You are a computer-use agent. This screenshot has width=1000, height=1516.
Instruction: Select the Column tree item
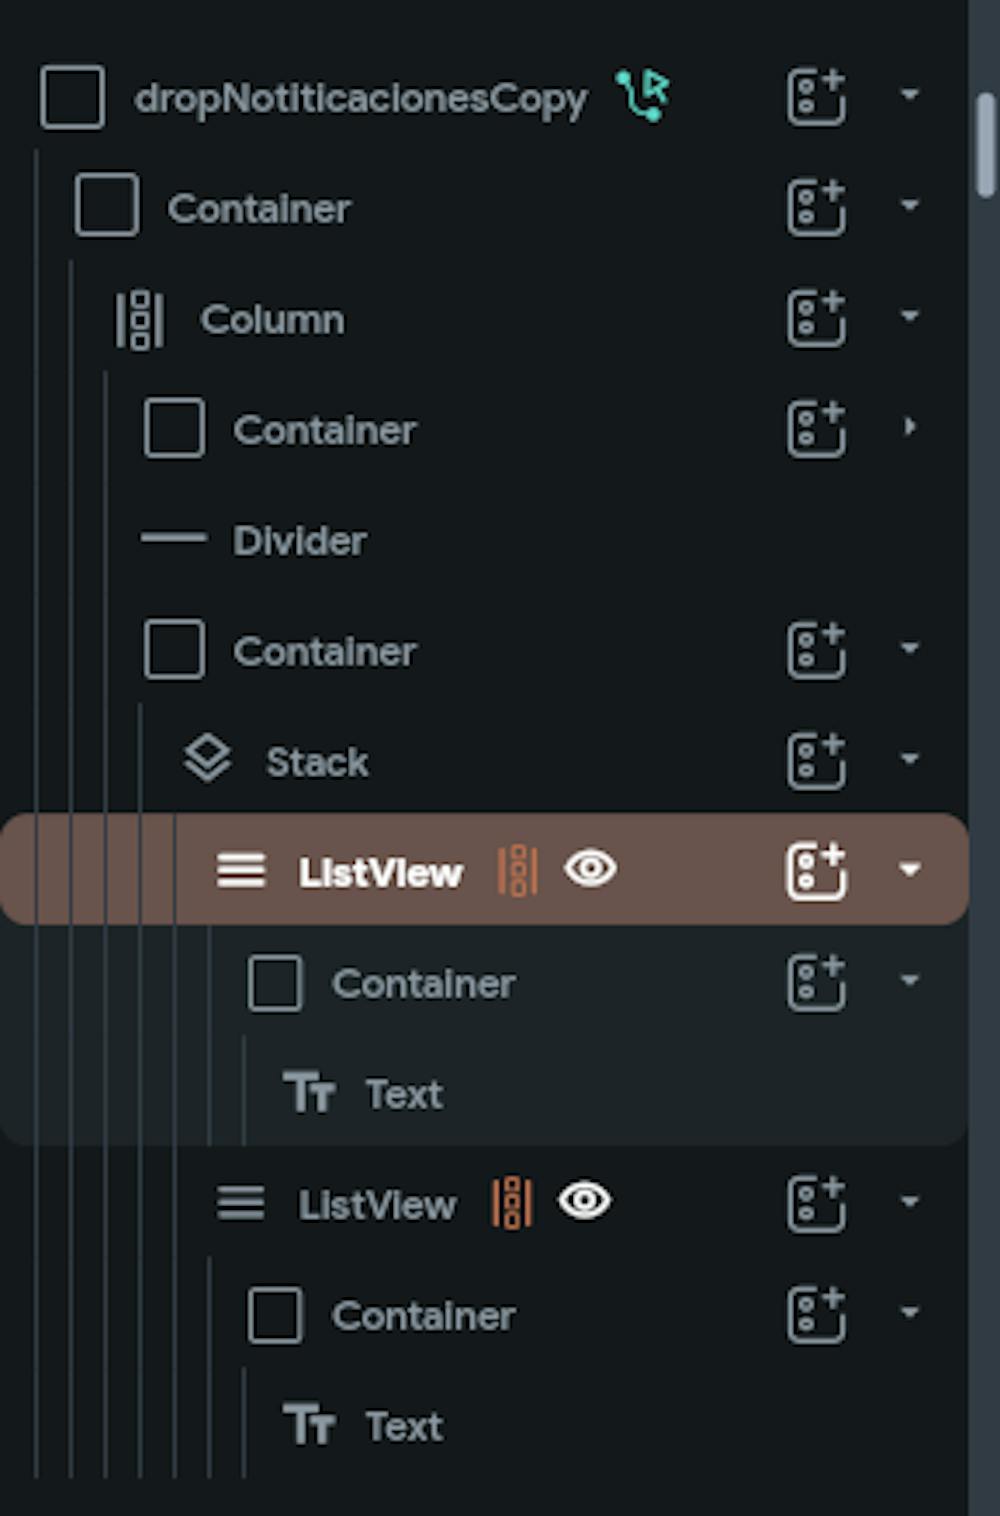click(272, 320)
